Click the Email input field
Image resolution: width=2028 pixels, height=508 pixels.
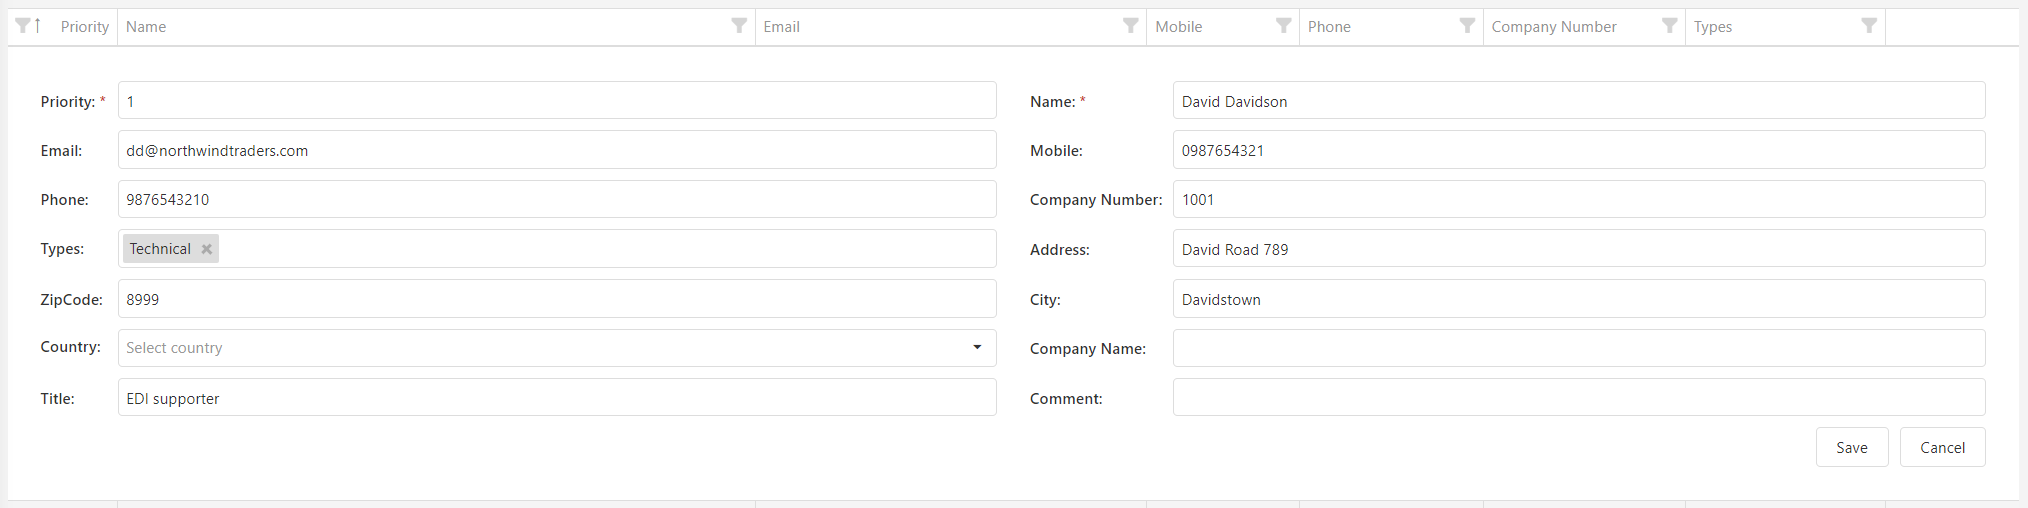[x=556, y=151]
